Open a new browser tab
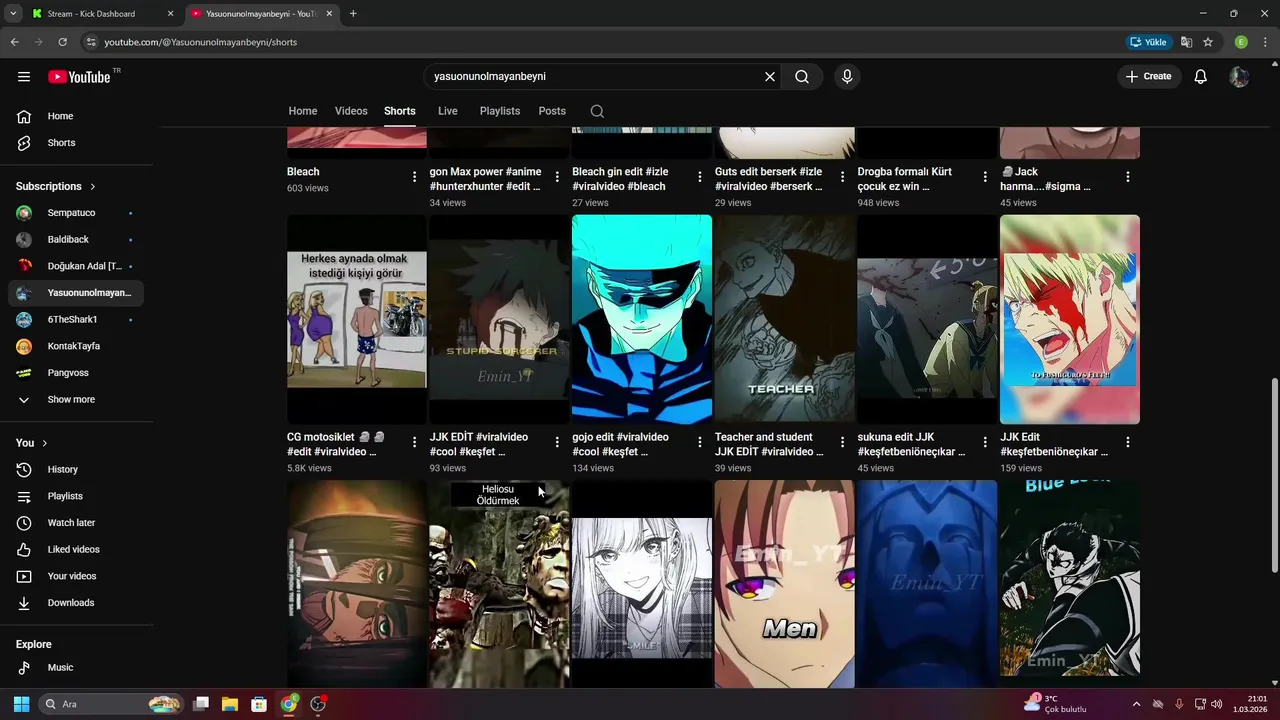 point(353,14)
